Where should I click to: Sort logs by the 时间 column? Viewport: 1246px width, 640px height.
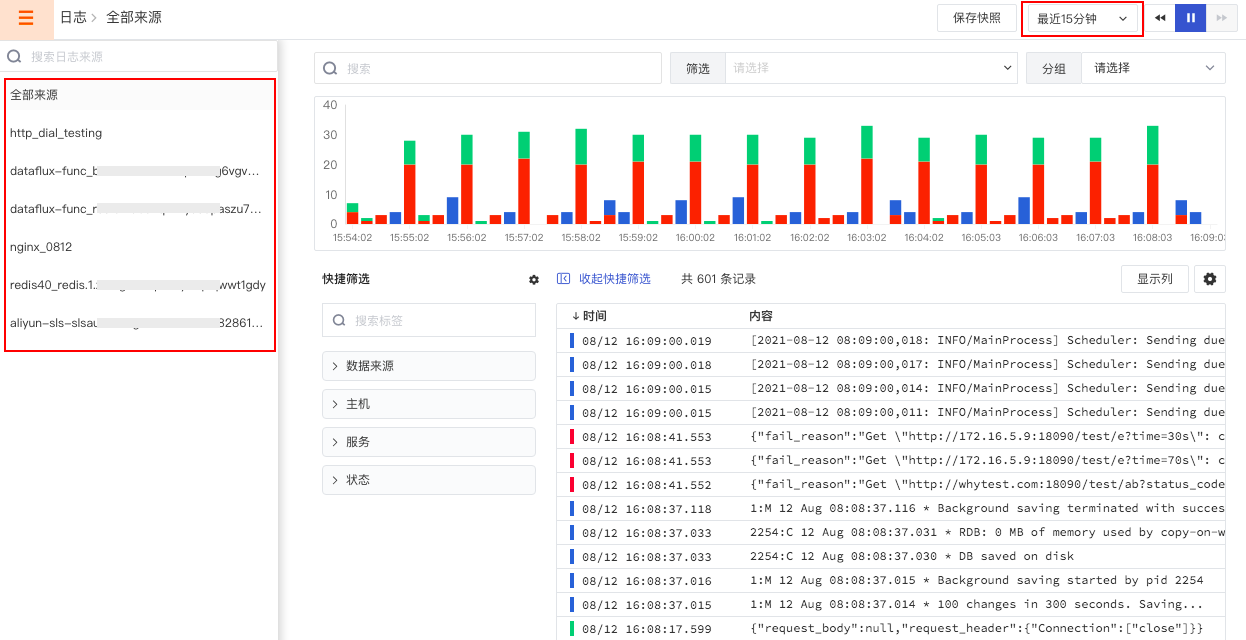[x=589, y=316]
